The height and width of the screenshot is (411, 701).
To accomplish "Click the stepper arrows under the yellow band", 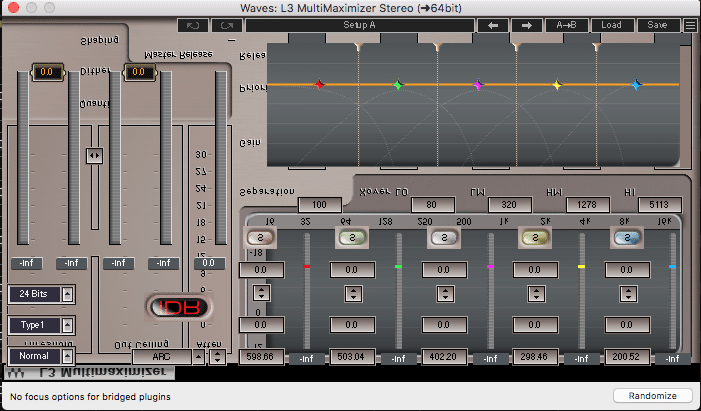I will pos(536,293).
